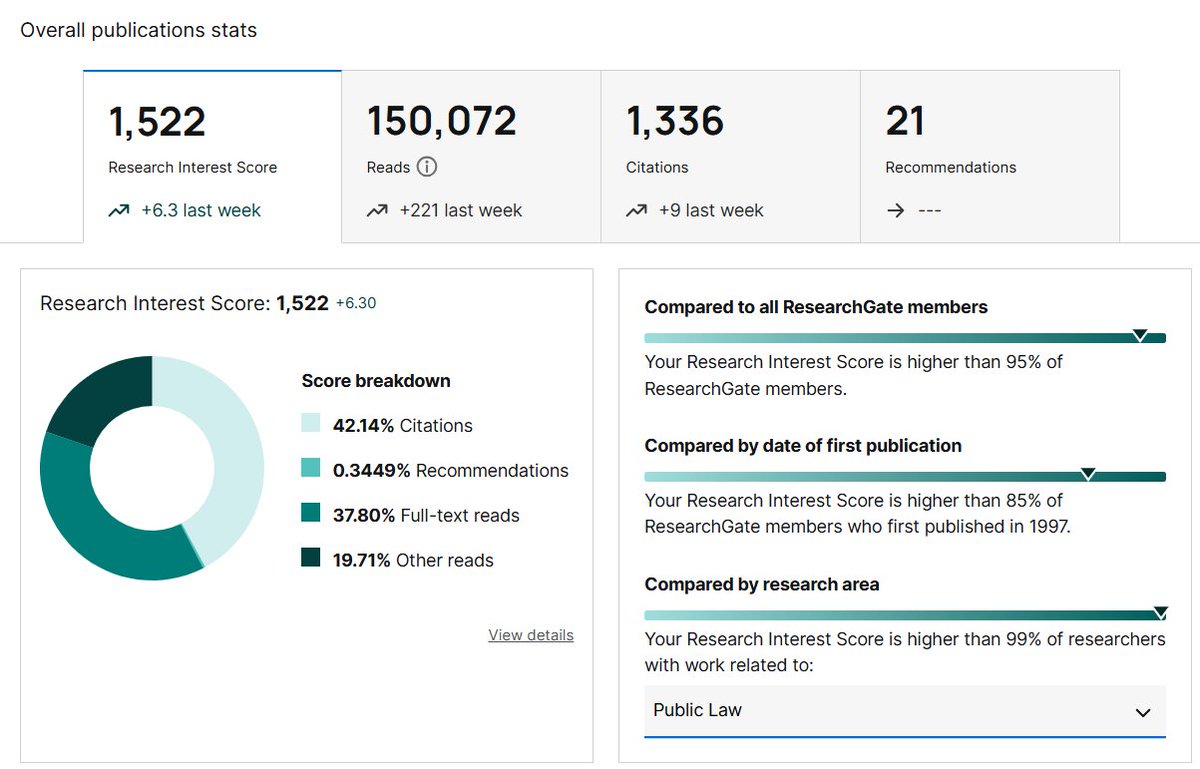This screenshot has width=1200, height=769.
Task: Click the Full-text reads legend swatch
Action: pos(311,514)
